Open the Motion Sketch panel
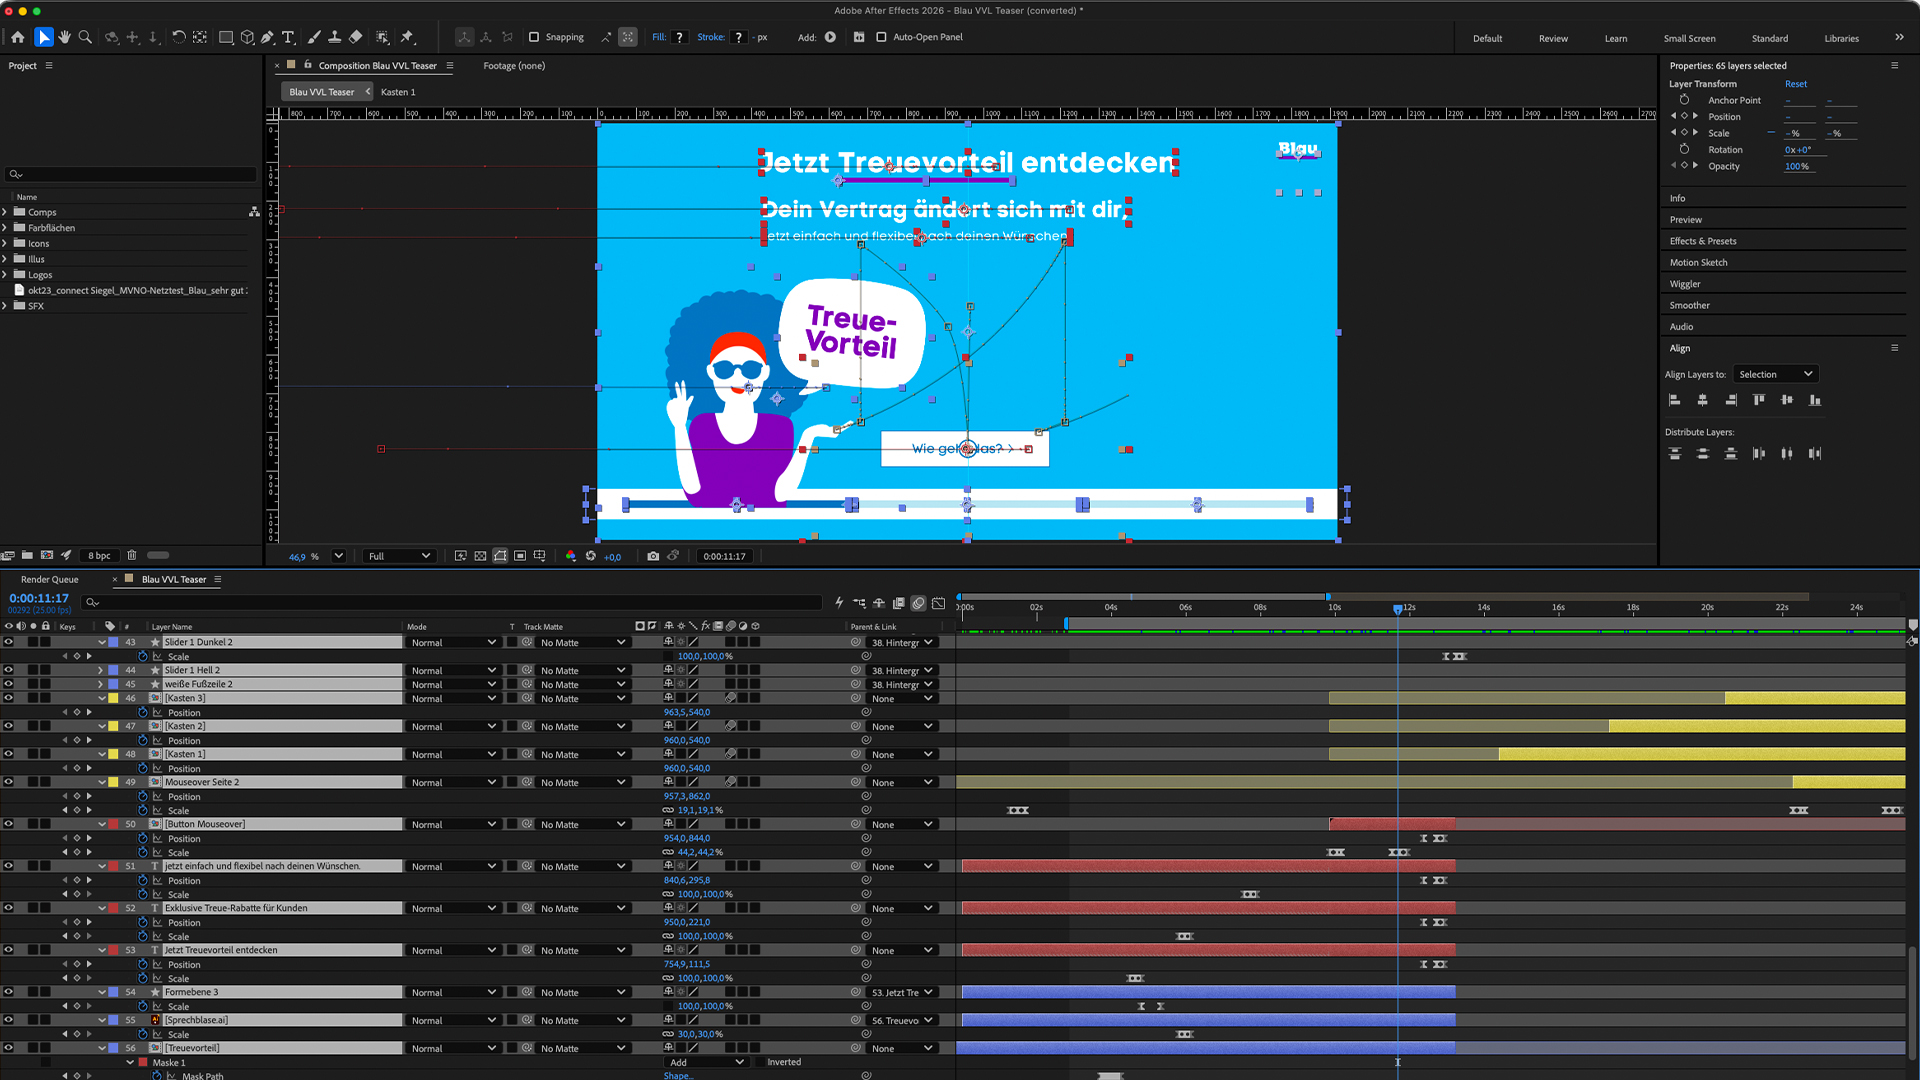The image size is (1920, 1080). [1698, 262]
